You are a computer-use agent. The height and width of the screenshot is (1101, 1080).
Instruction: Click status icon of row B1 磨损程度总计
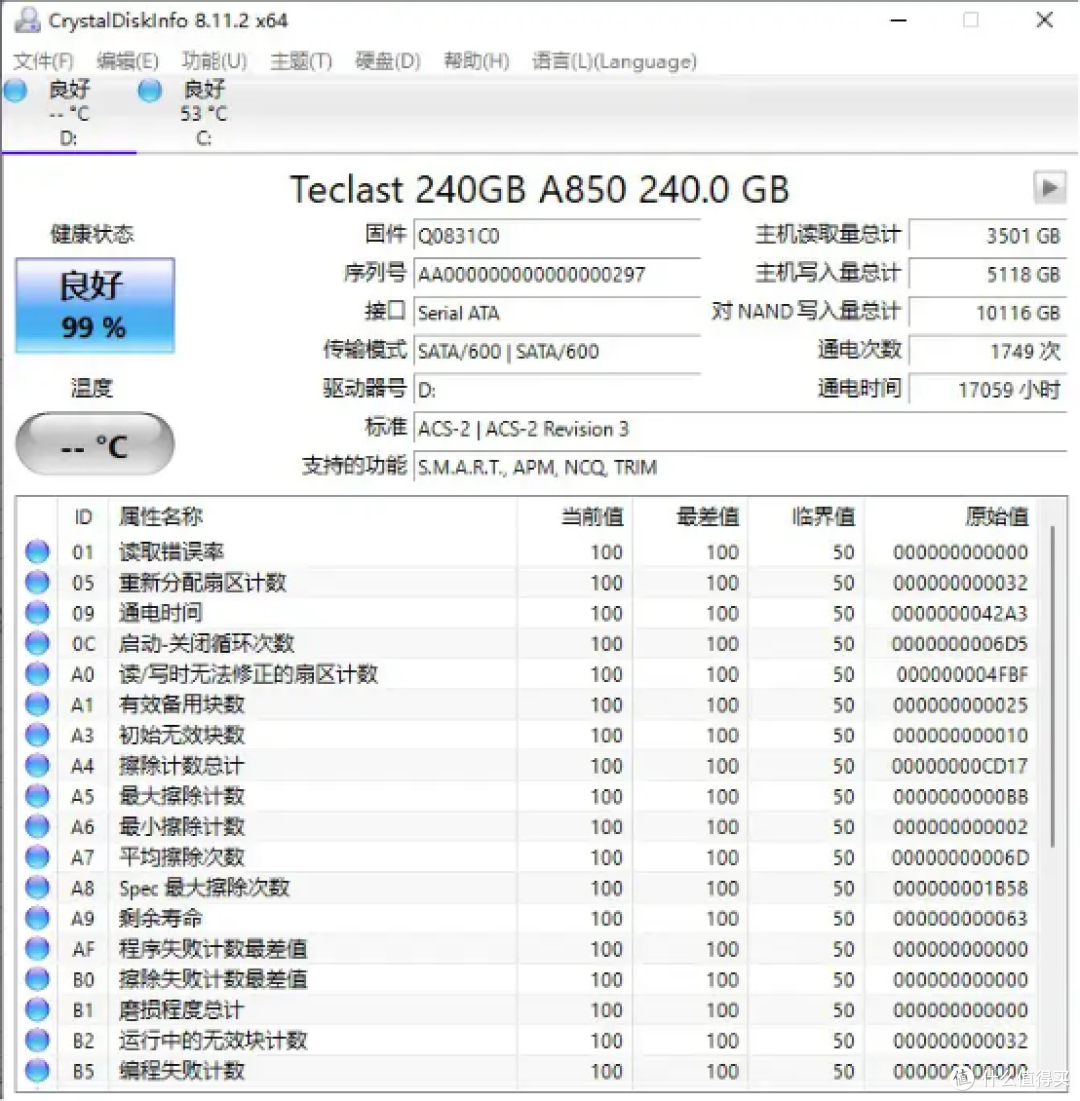[37, 1010]
